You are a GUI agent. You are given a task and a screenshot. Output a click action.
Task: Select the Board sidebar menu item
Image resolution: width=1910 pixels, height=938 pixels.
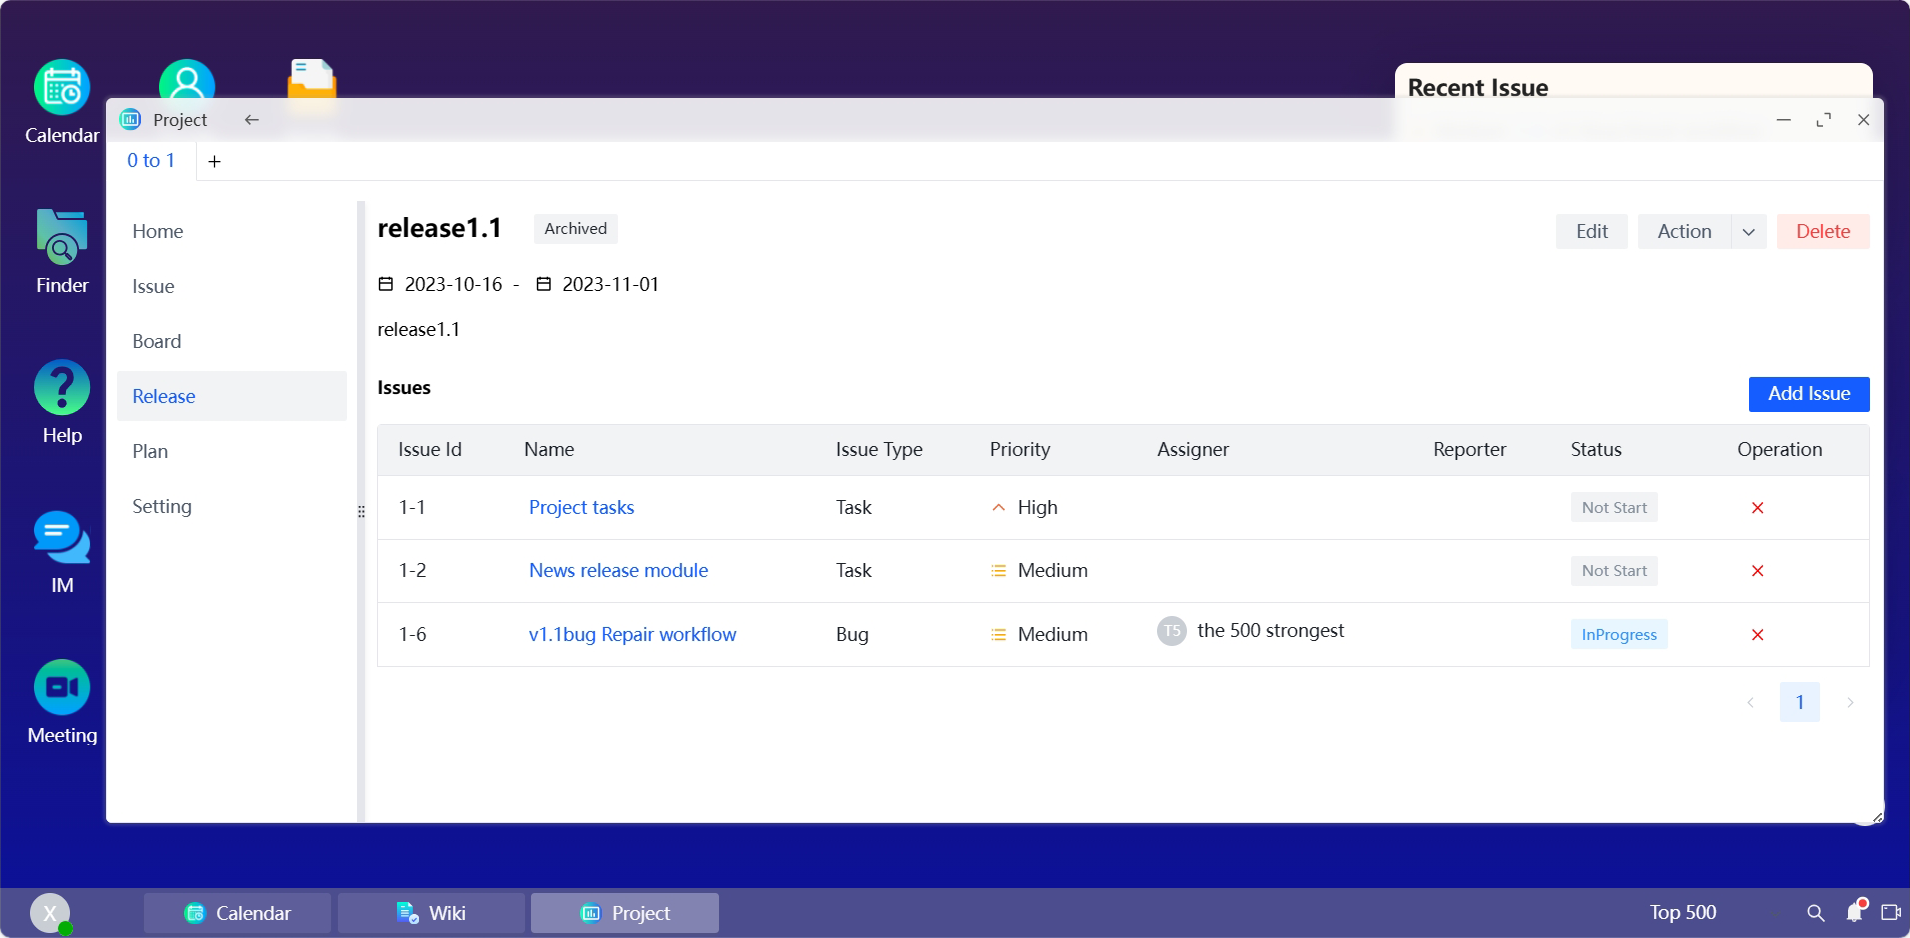coord(157,341)
